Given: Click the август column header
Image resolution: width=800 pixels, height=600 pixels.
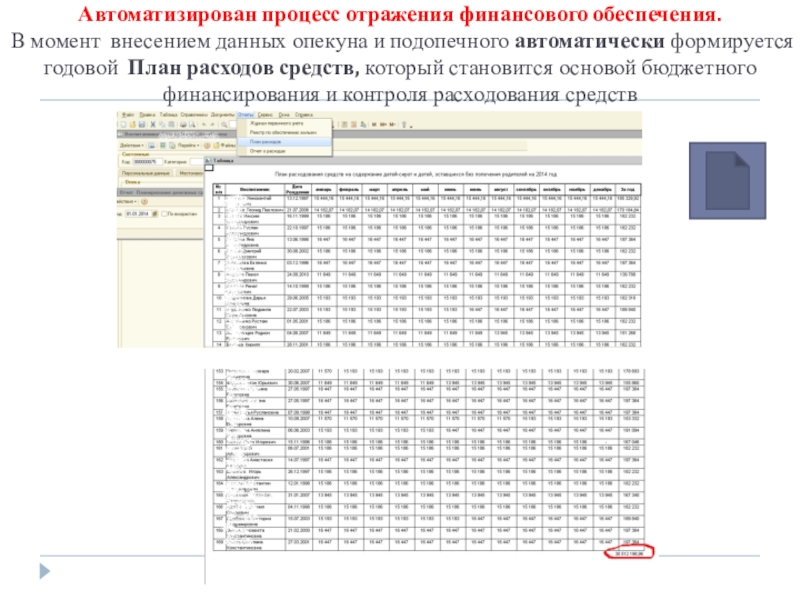Looking at the screenshot, I should pyautogui.click(x=501, y=189).
